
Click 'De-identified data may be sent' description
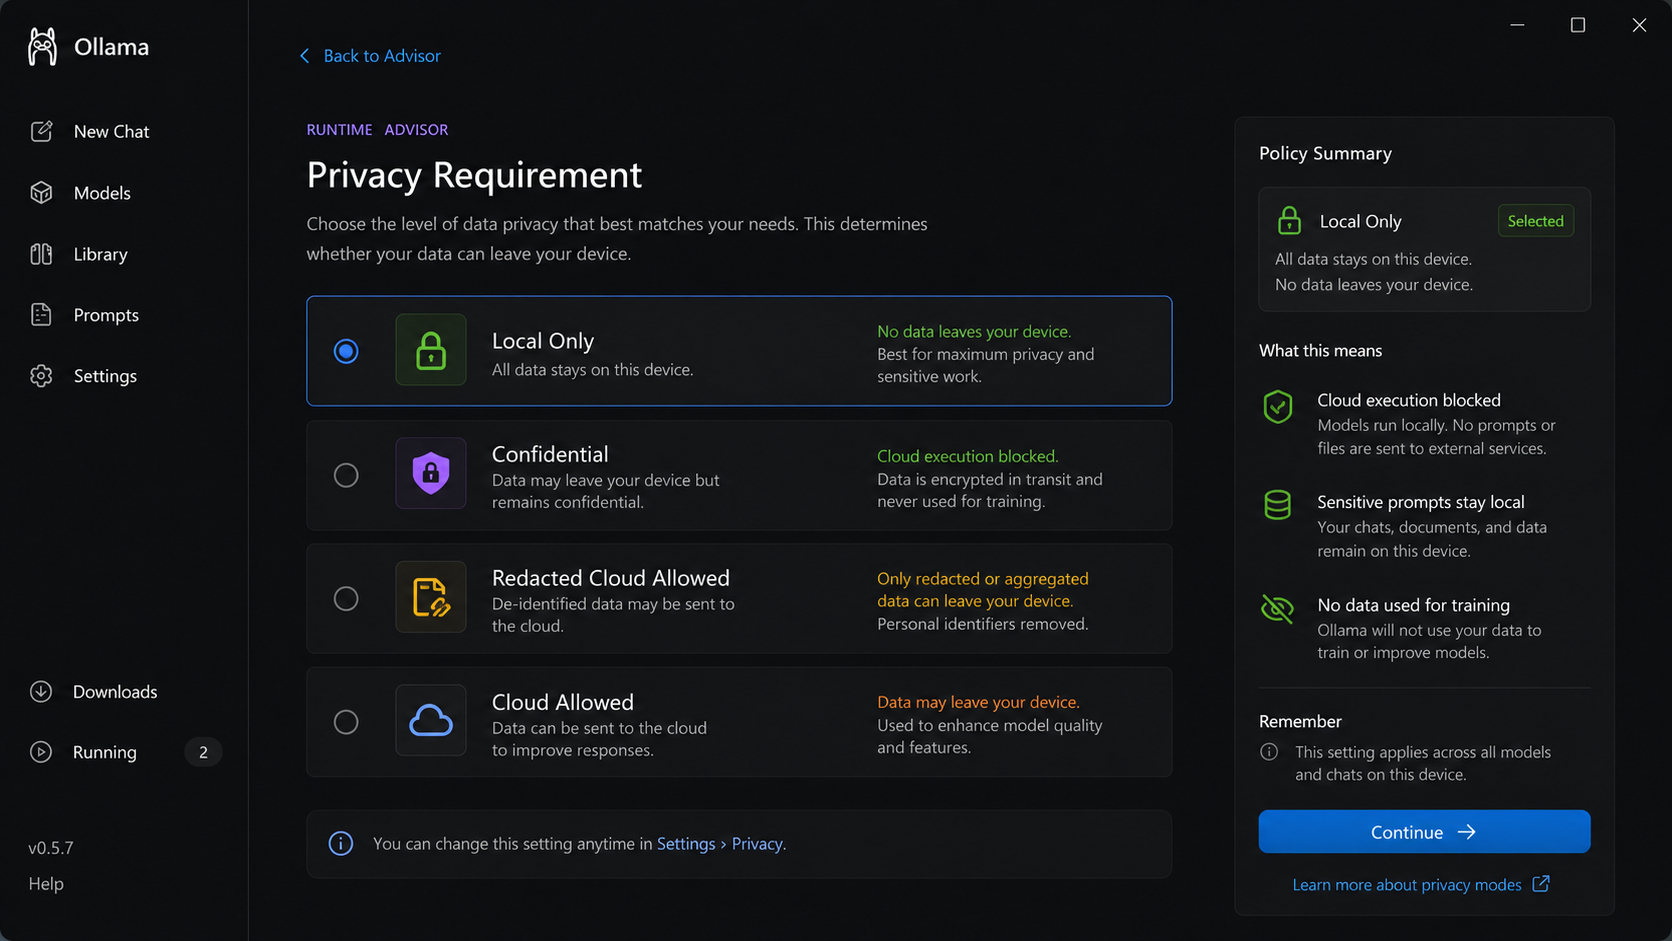click(x=613, y=614)
